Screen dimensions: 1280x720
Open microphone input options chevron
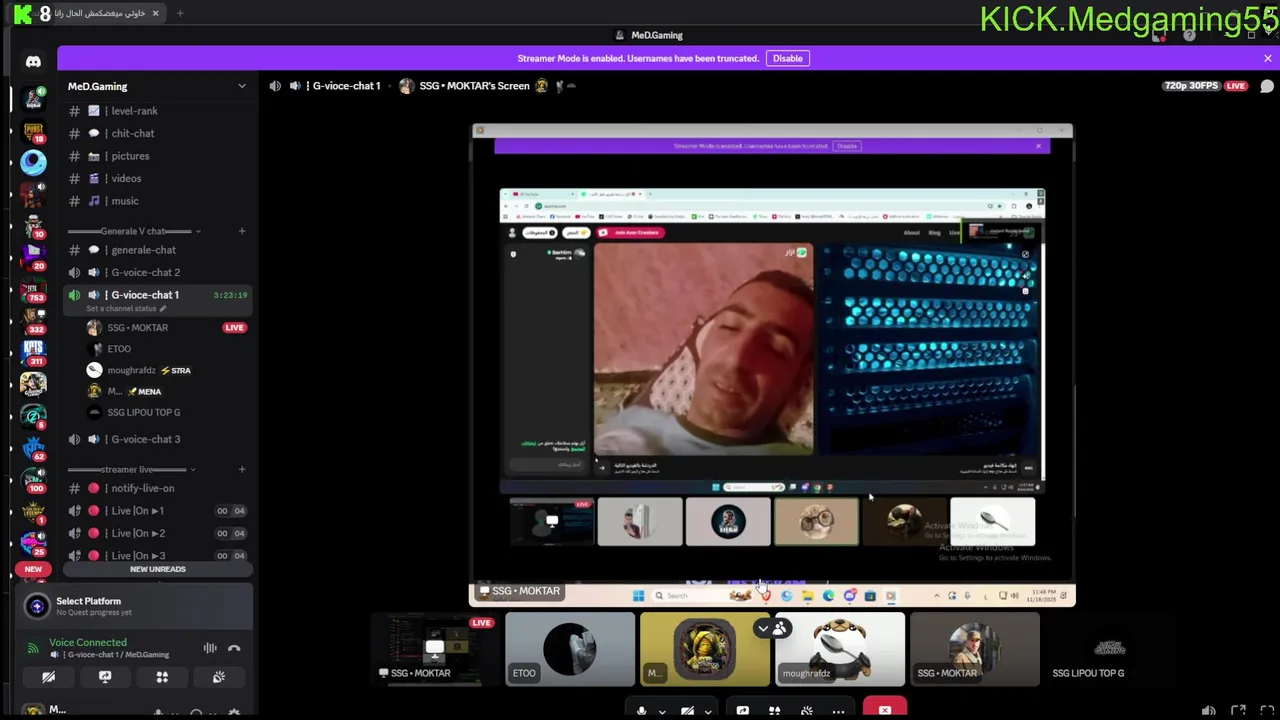662,712
